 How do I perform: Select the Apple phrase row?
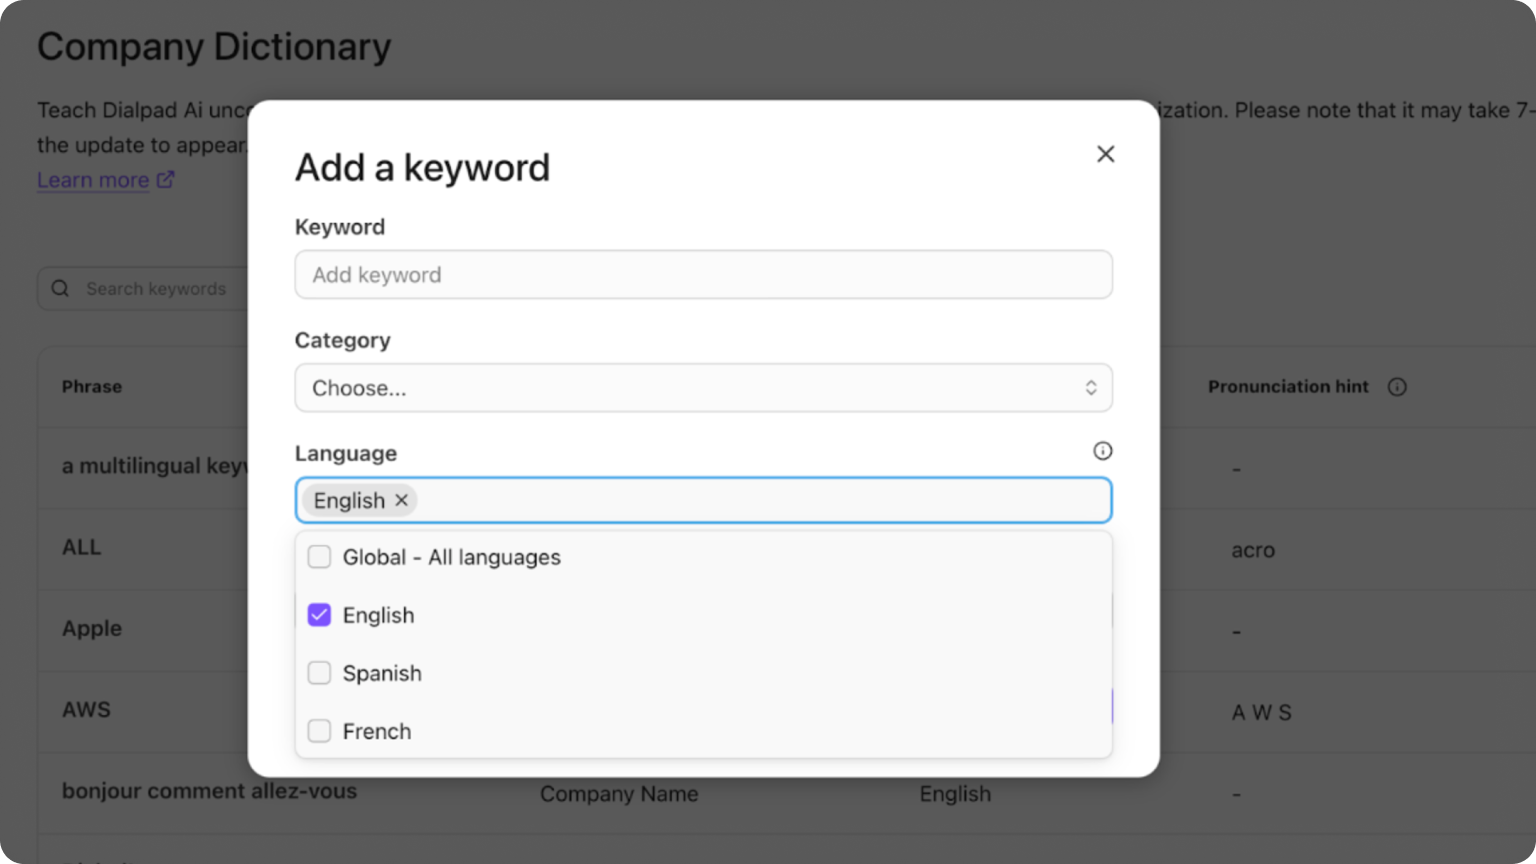(91, 629)
